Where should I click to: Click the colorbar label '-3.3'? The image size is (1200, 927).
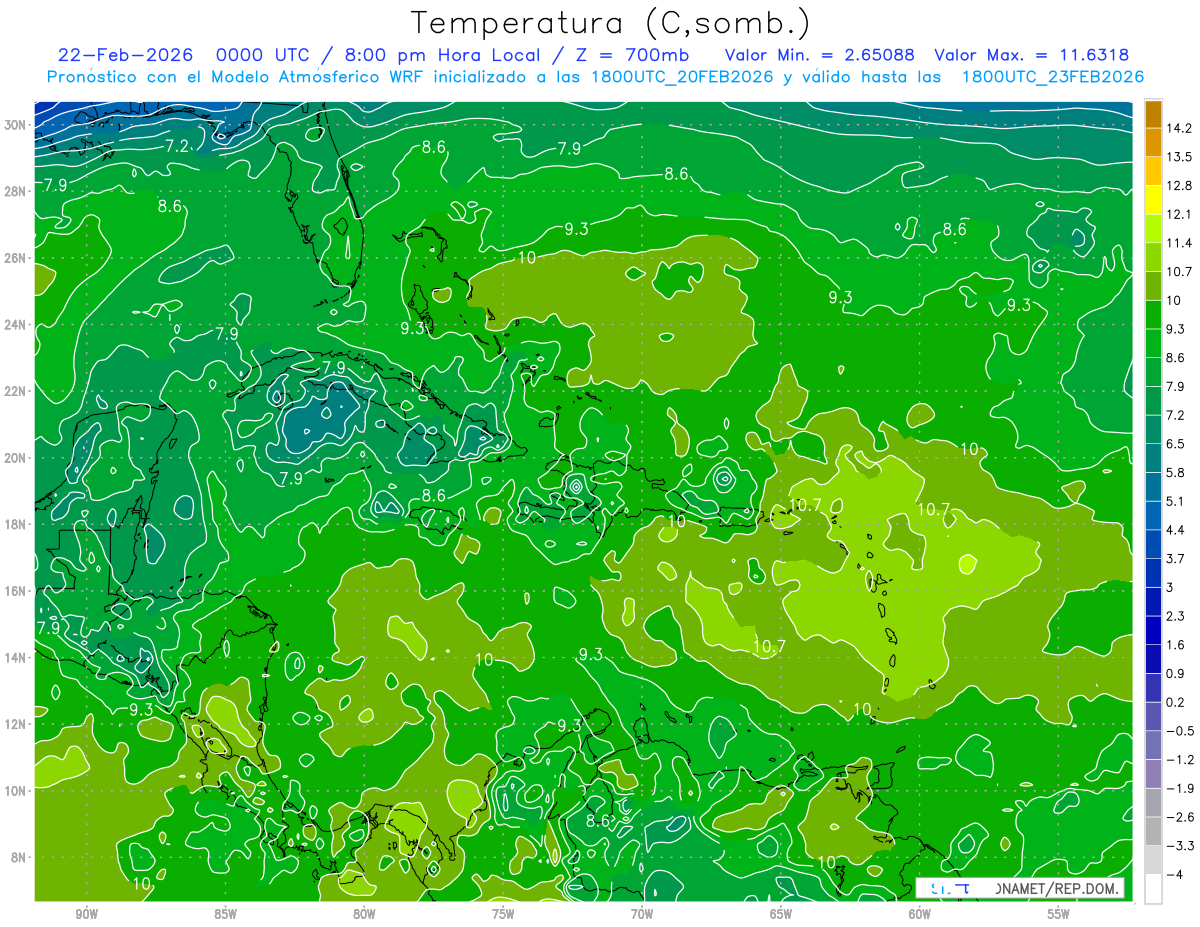pyautogui.click(x=1179, y=846)
